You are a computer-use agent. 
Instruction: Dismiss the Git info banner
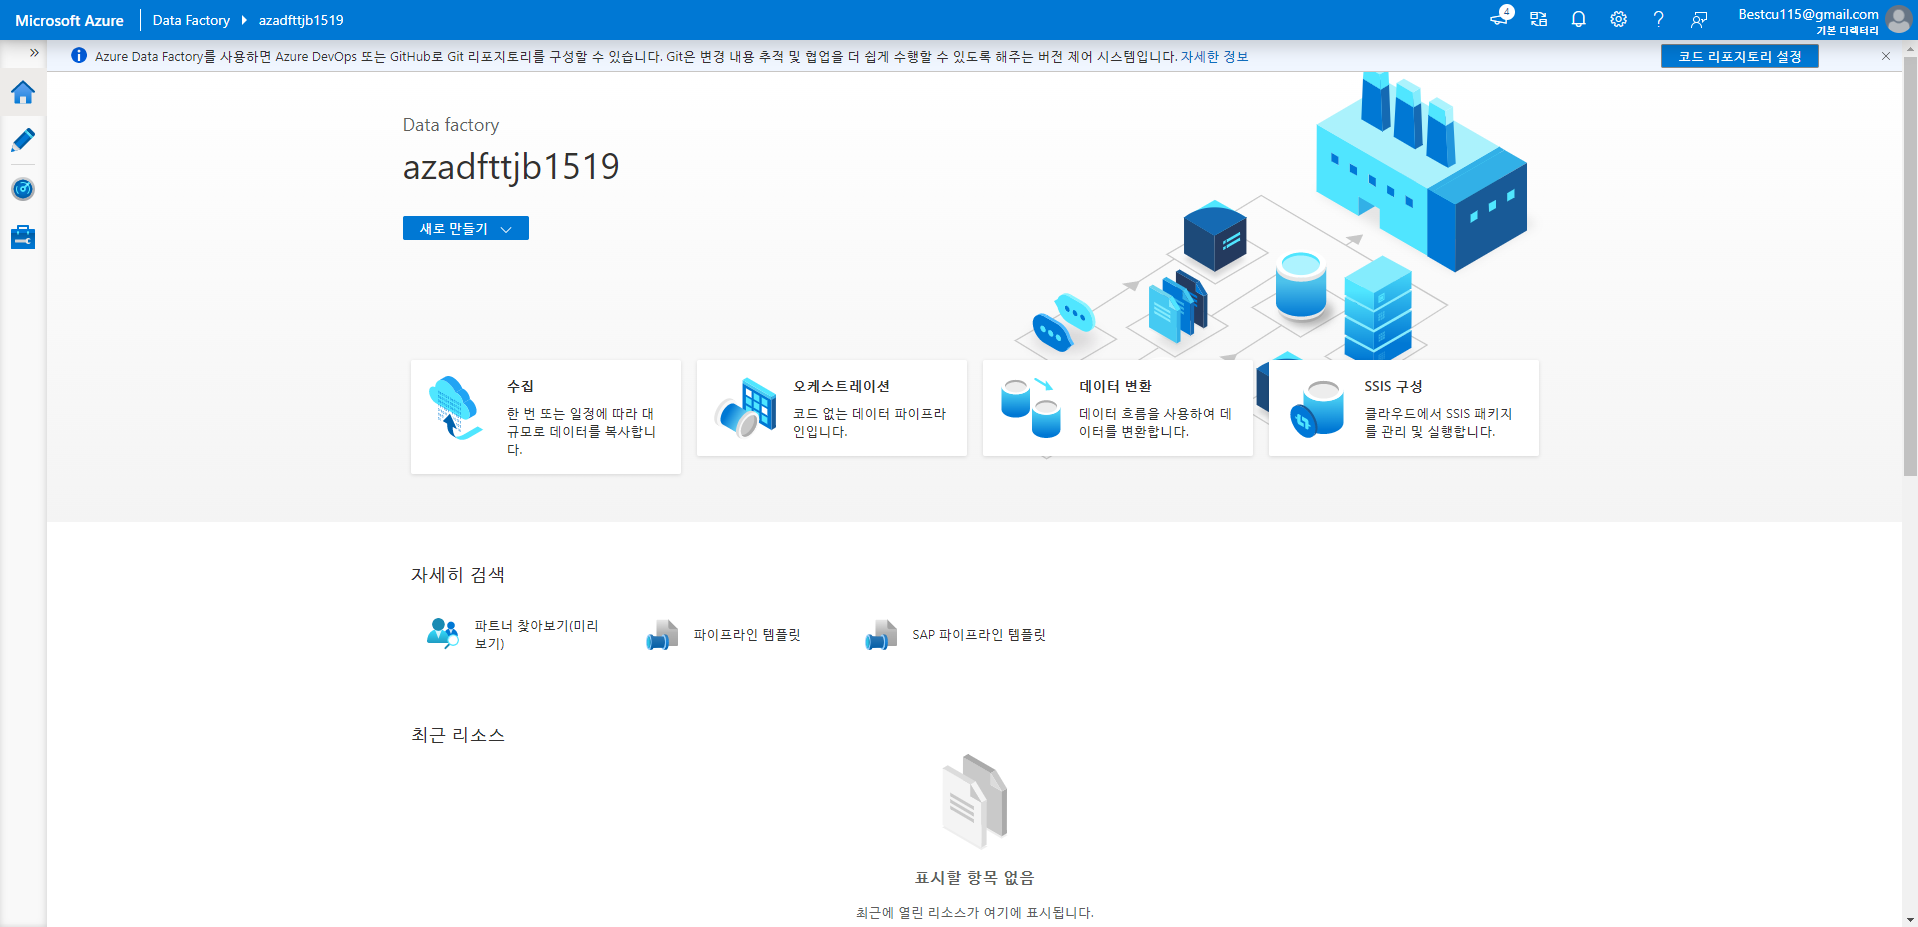[x=1886, y=56]
